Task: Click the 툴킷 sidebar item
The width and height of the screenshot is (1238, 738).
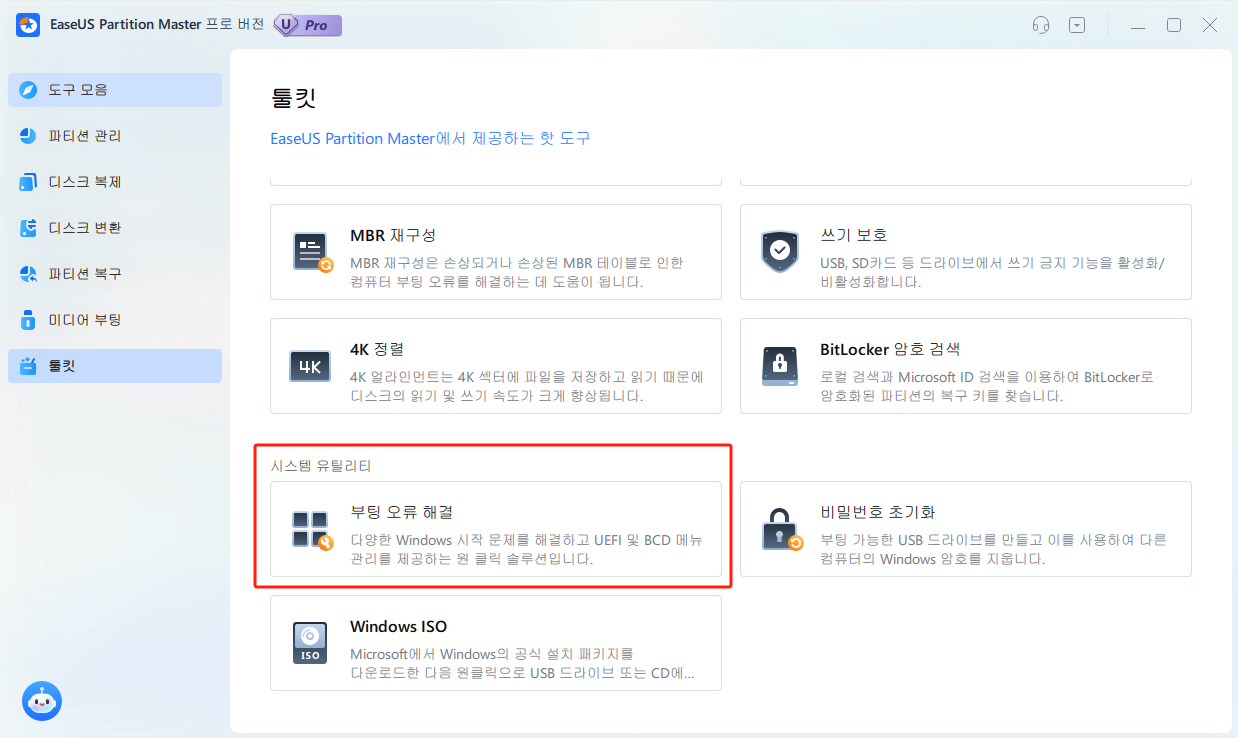Action: pos(115,366)
